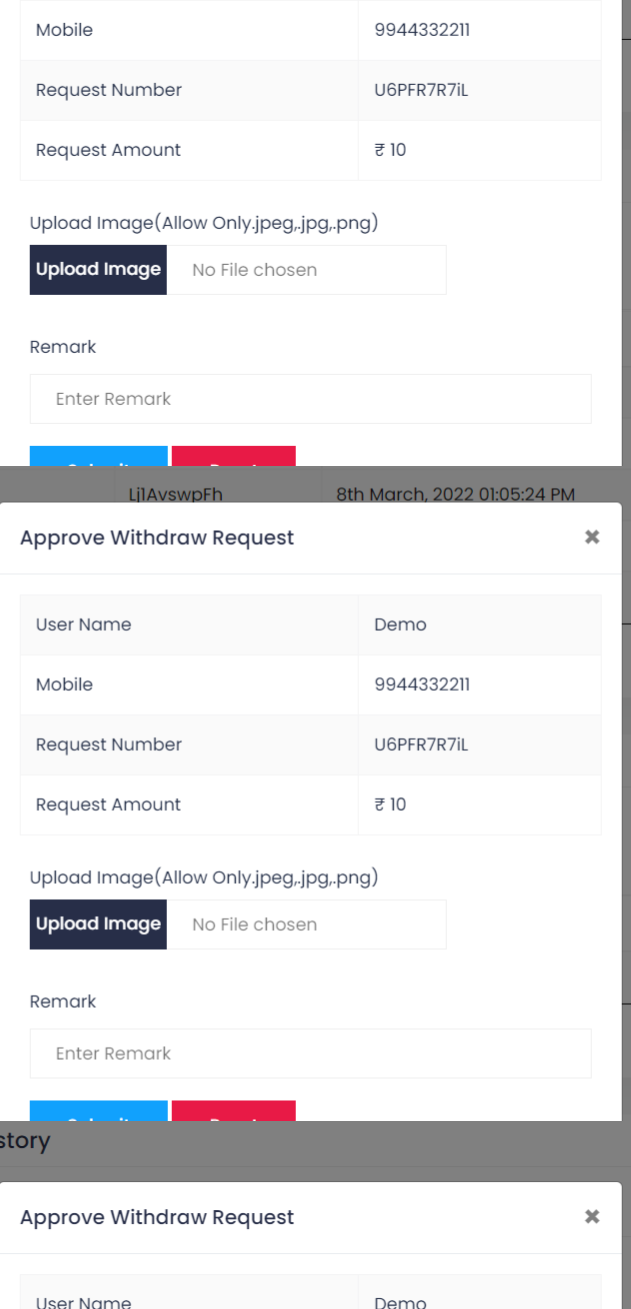Click the cut-off red Reset button above the 8th March row
Viewport: 631px width, 1309px height.
coord(234,456)
